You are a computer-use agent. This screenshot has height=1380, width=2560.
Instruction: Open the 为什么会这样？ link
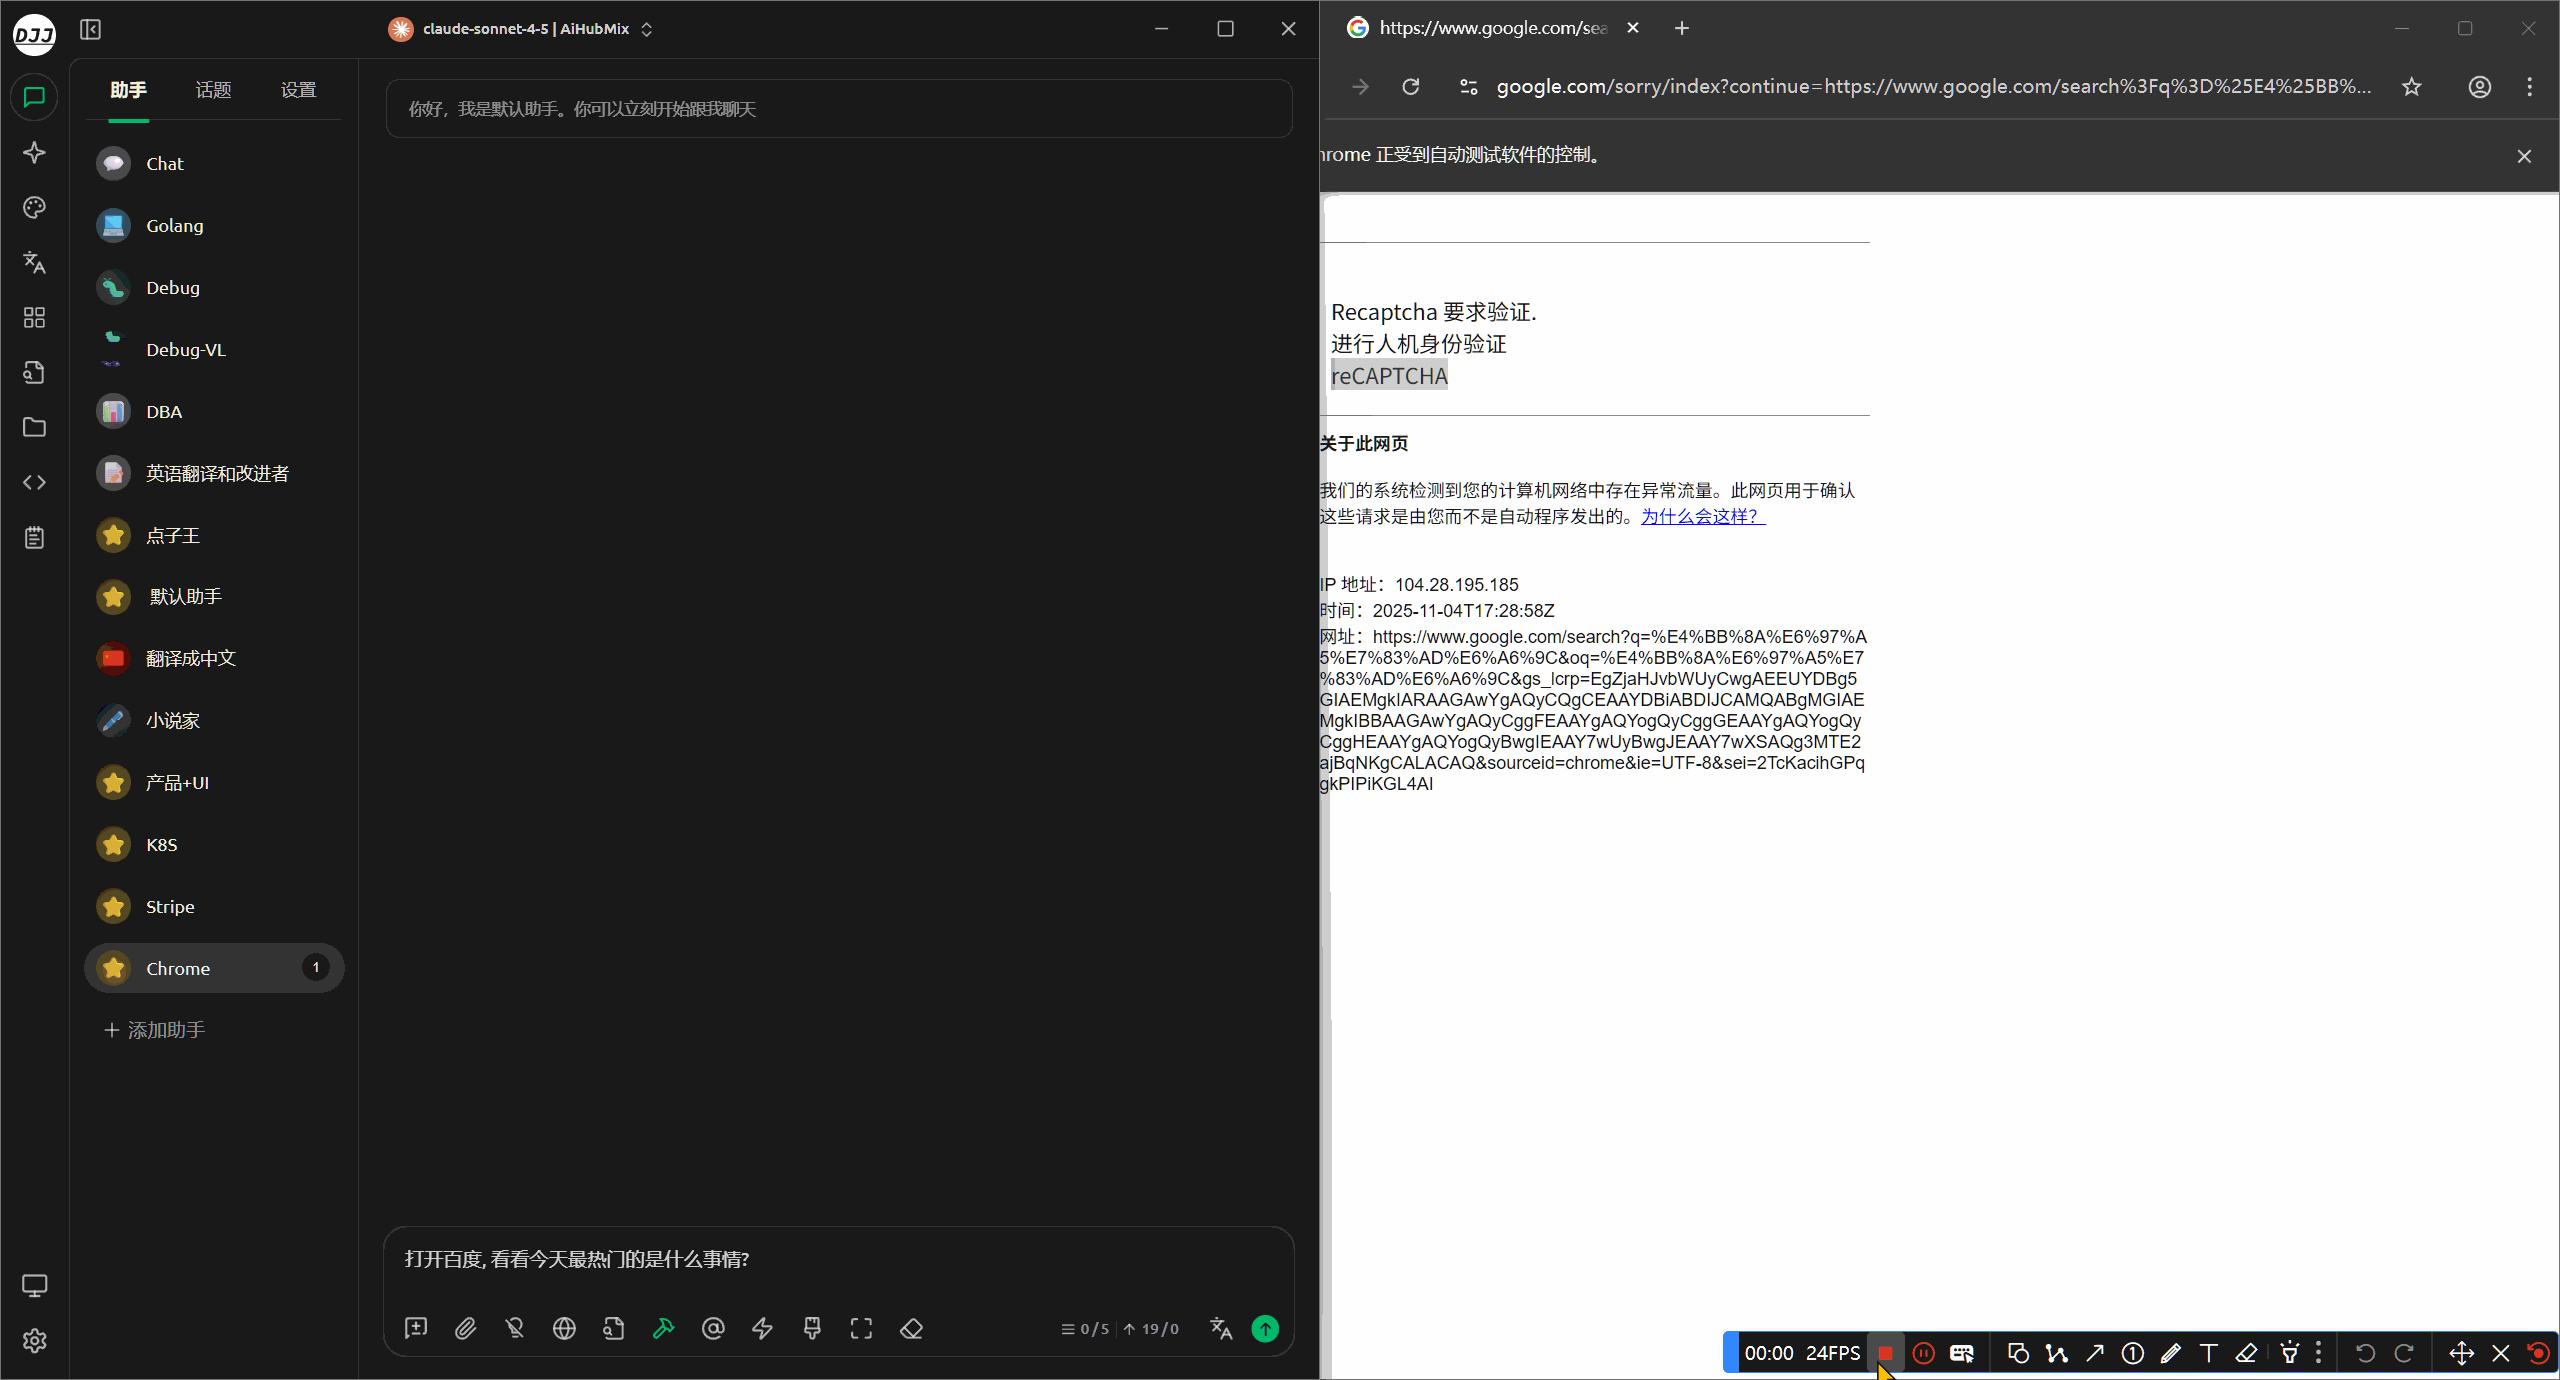pyautogui.click(x=1702, y=516)
